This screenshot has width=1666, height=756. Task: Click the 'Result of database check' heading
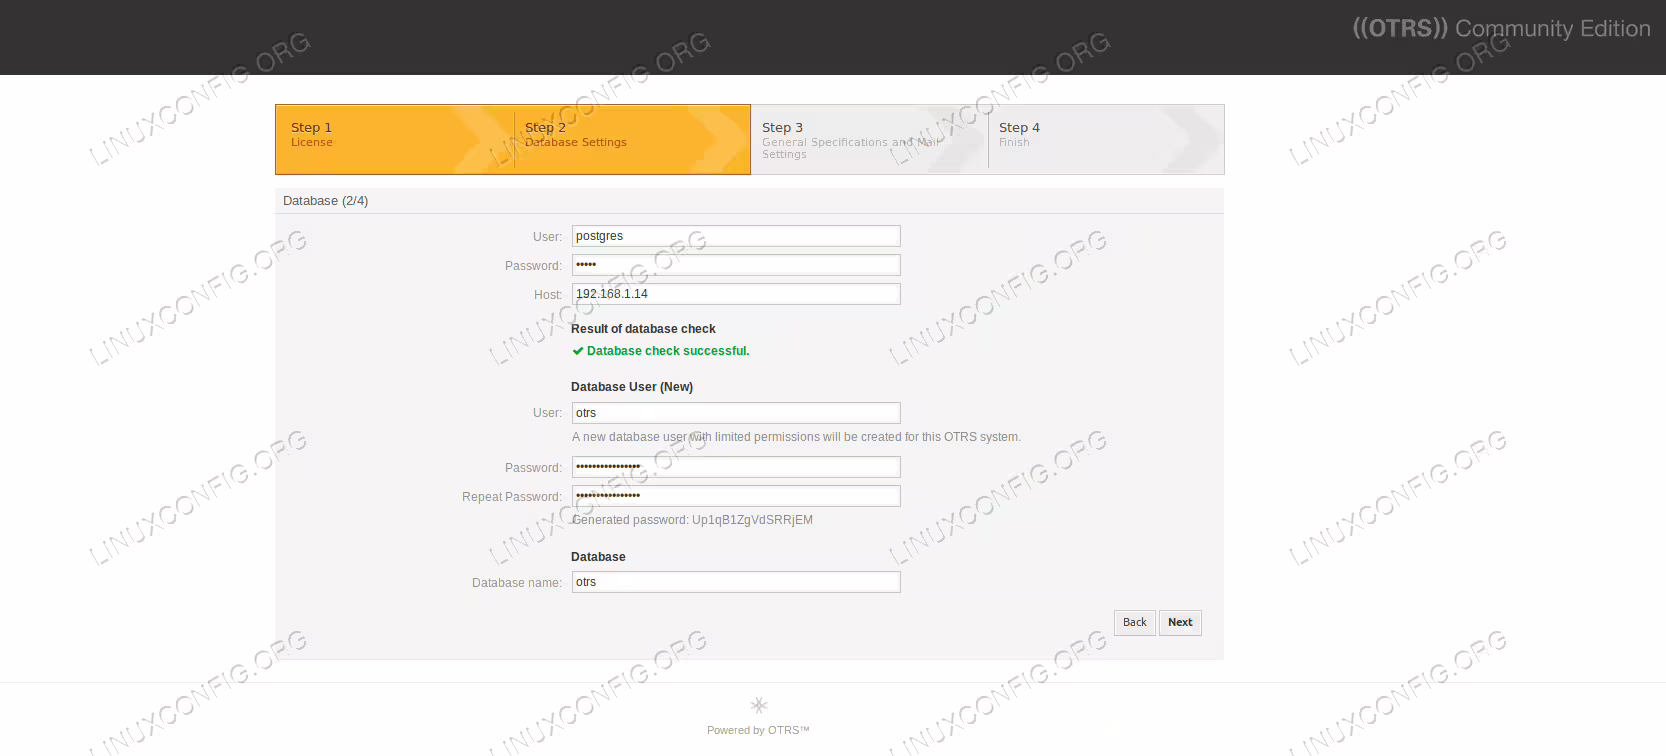coord(643,329)
